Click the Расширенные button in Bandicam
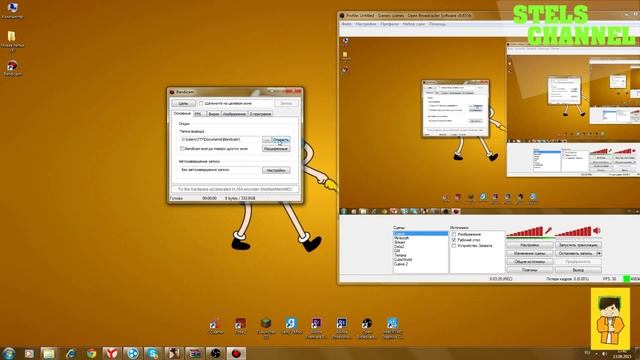 (x=276, y=149)
